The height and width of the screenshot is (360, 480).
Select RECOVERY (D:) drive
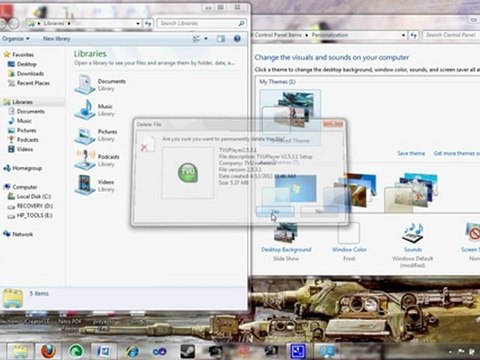pos(35,206)
